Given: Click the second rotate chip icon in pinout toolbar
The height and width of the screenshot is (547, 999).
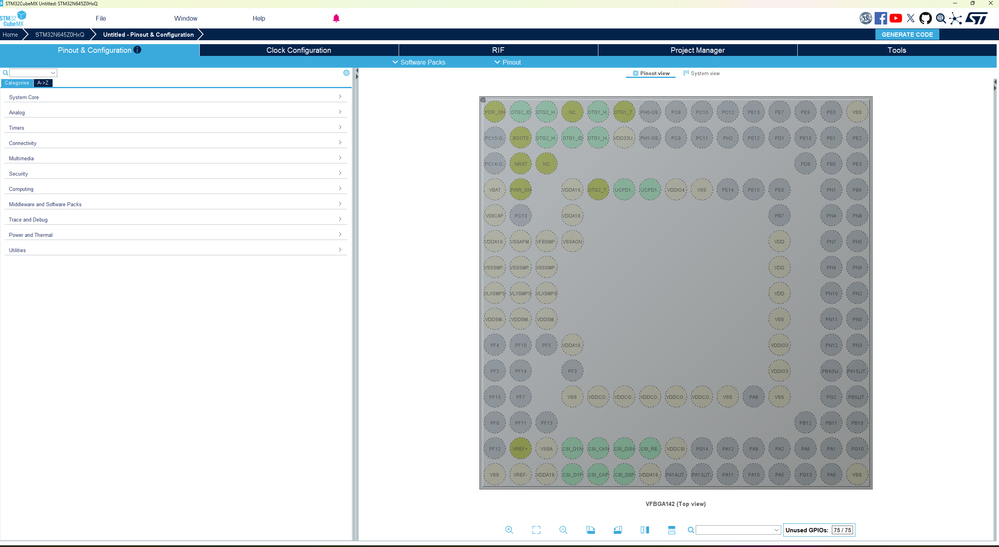Looking at the screenshot, I should 617,530.
